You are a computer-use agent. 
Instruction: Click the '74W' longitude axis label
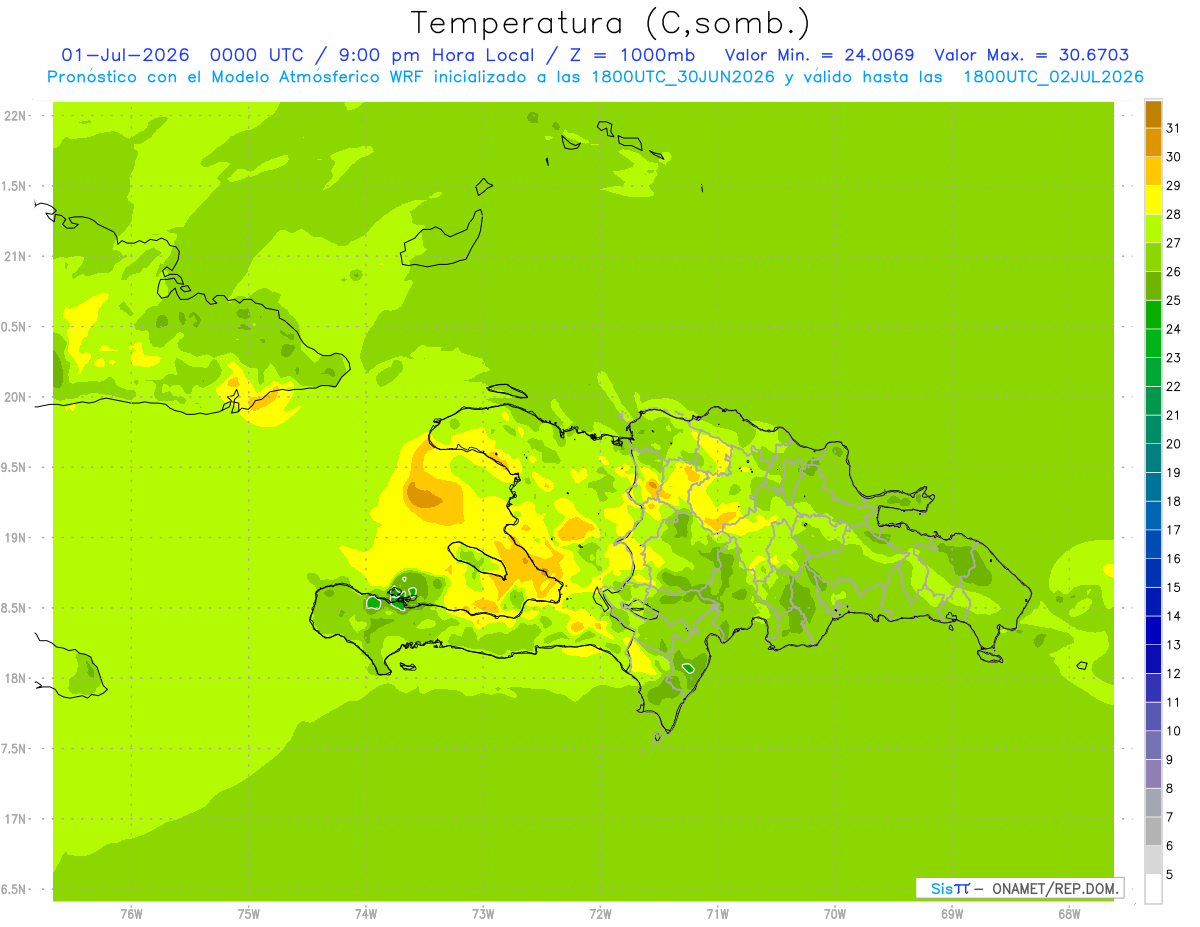click(366, 913)
